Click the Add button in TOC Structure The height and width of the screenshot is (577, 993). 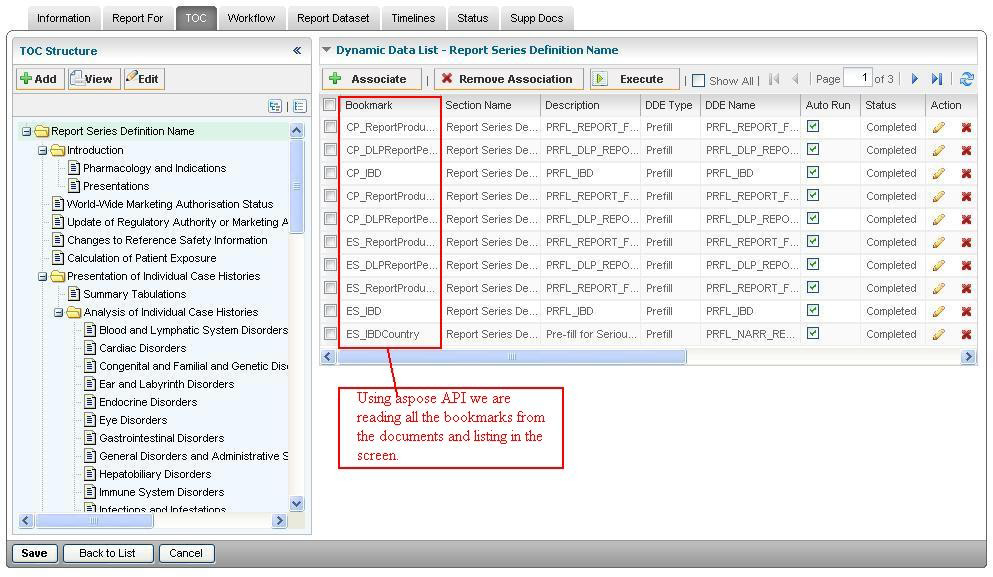pos(39,79)
